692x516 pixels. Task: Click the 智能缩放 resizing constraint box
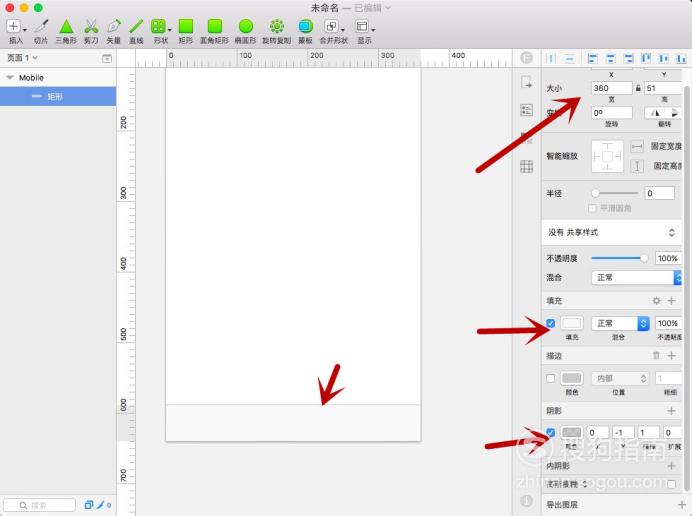pos(607,157)
